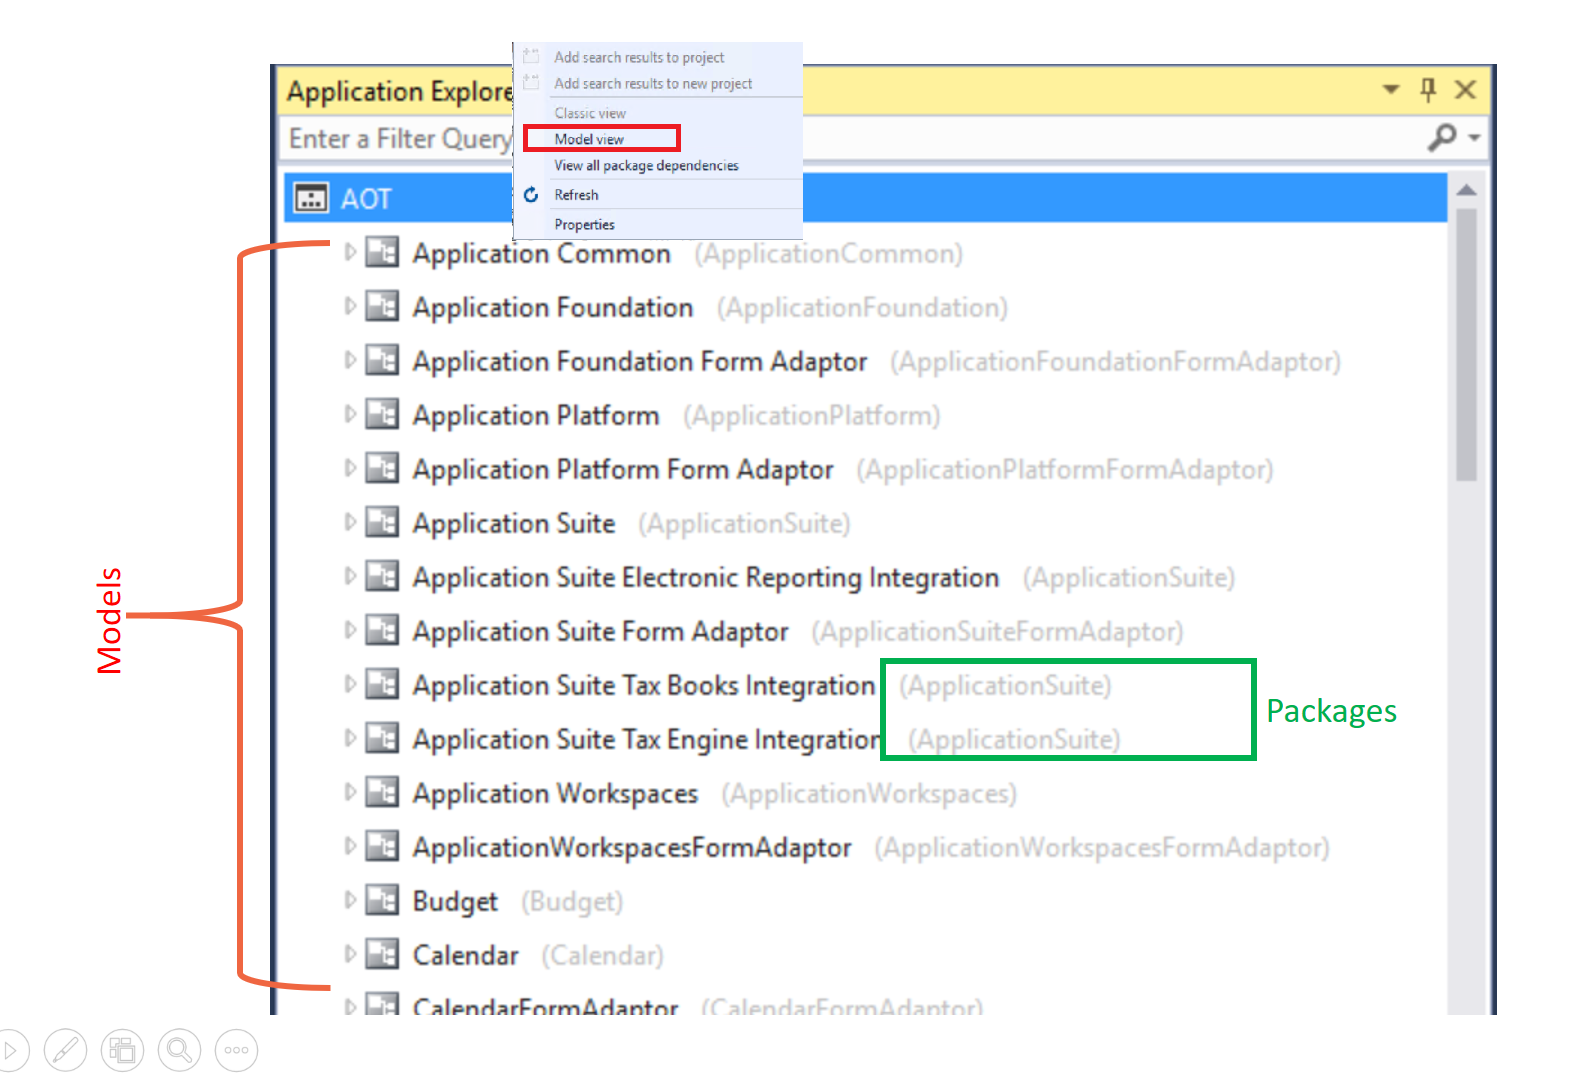Select the Application Platform Form Adaptor item
The width and height of the screenshot is (1569, 1079).
click(622, 469)
